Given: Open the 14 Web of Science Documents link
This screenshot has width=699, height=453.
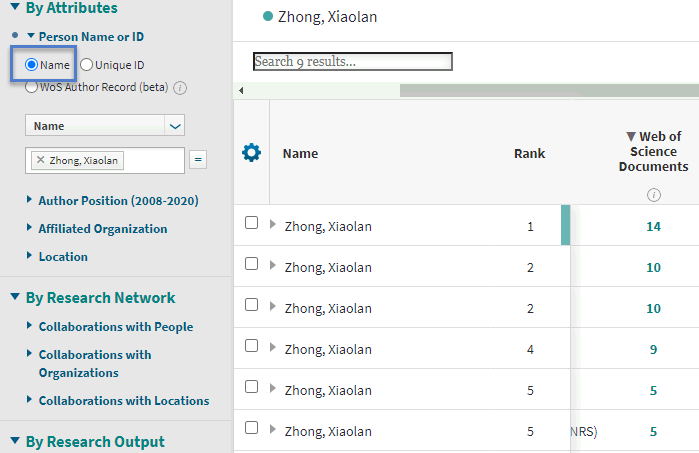Looking at the screenshot, I should 653,226.
